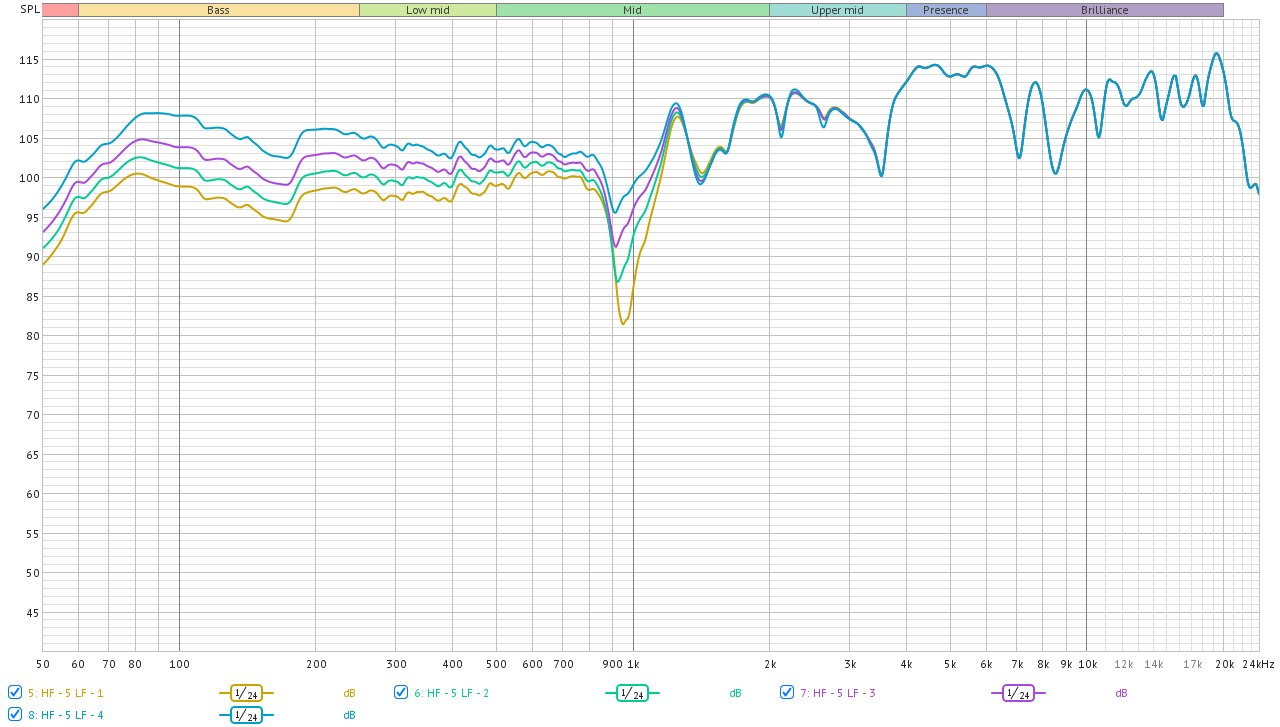Hide the HF - 5 LF - 2 trace
The image size is (1280, 727).
pos(401,692)
